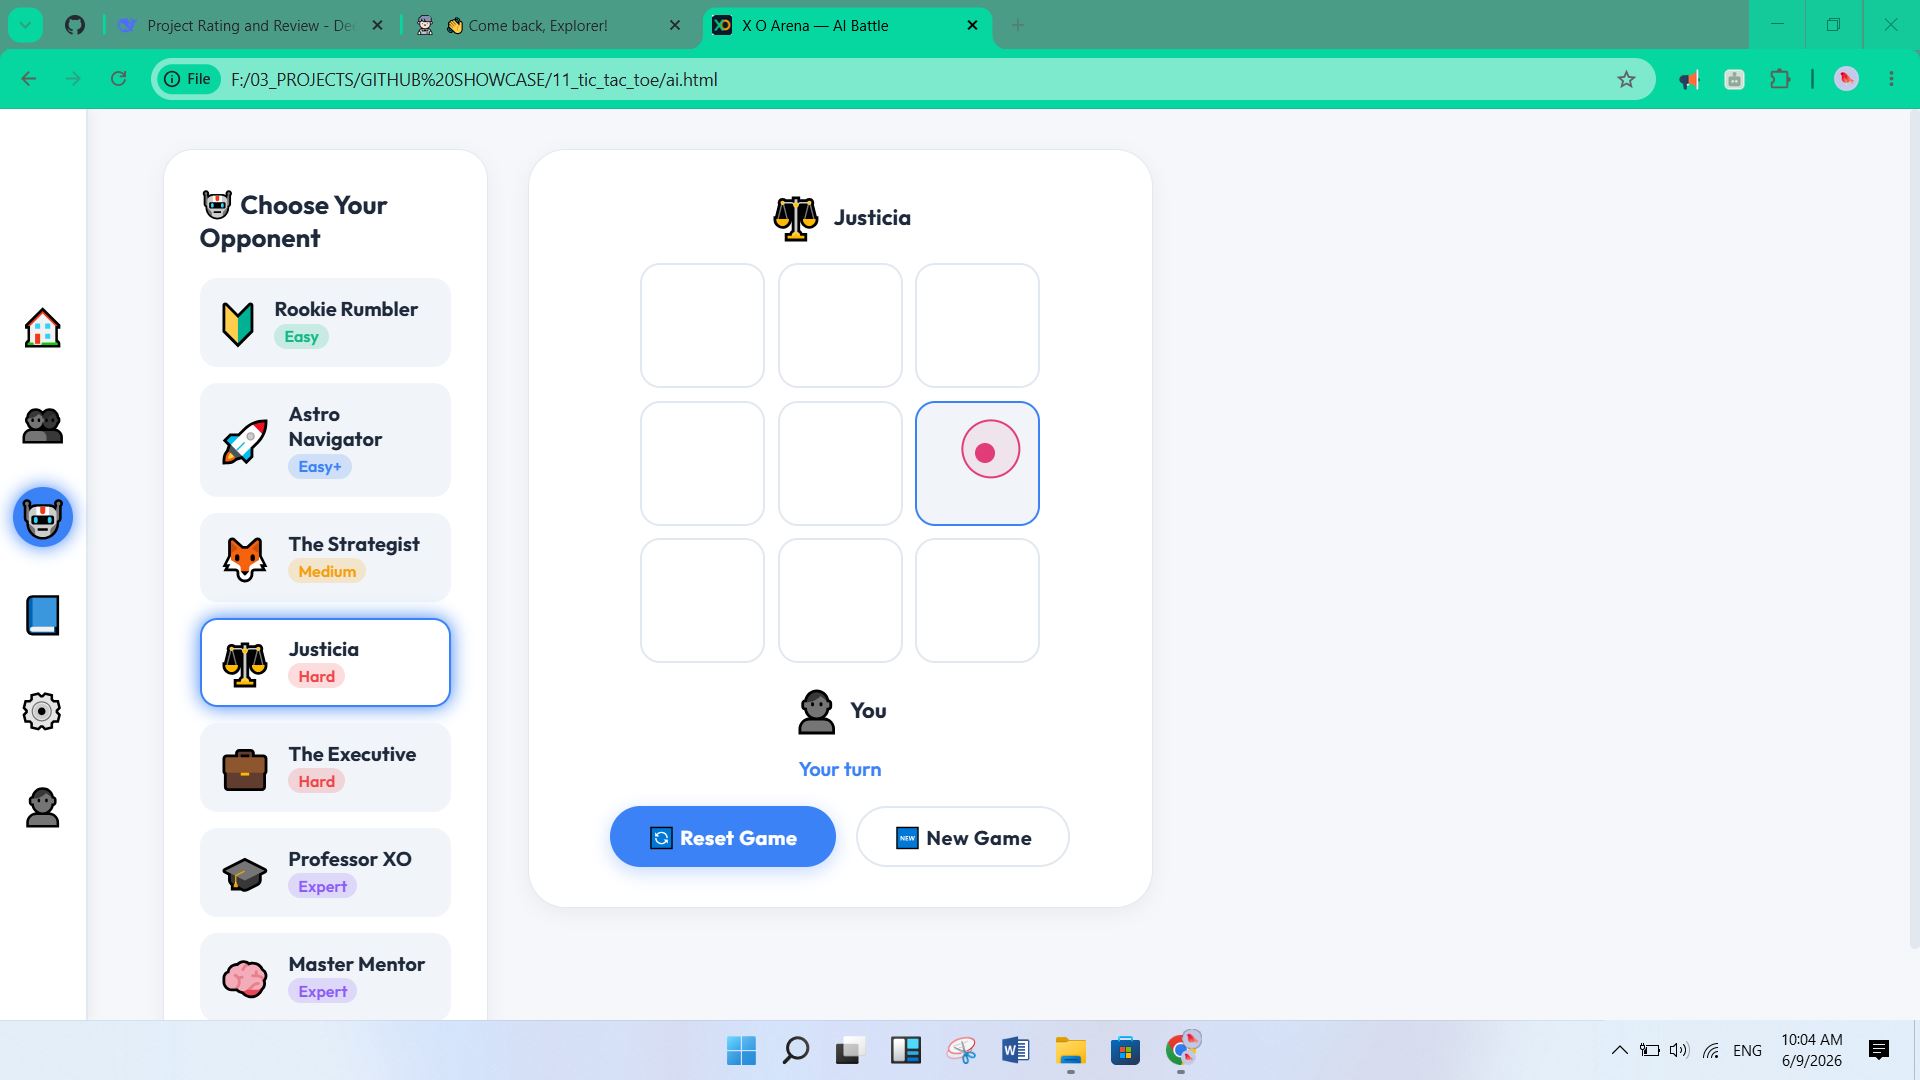Click the address bar URL field

tap(900, 79)
